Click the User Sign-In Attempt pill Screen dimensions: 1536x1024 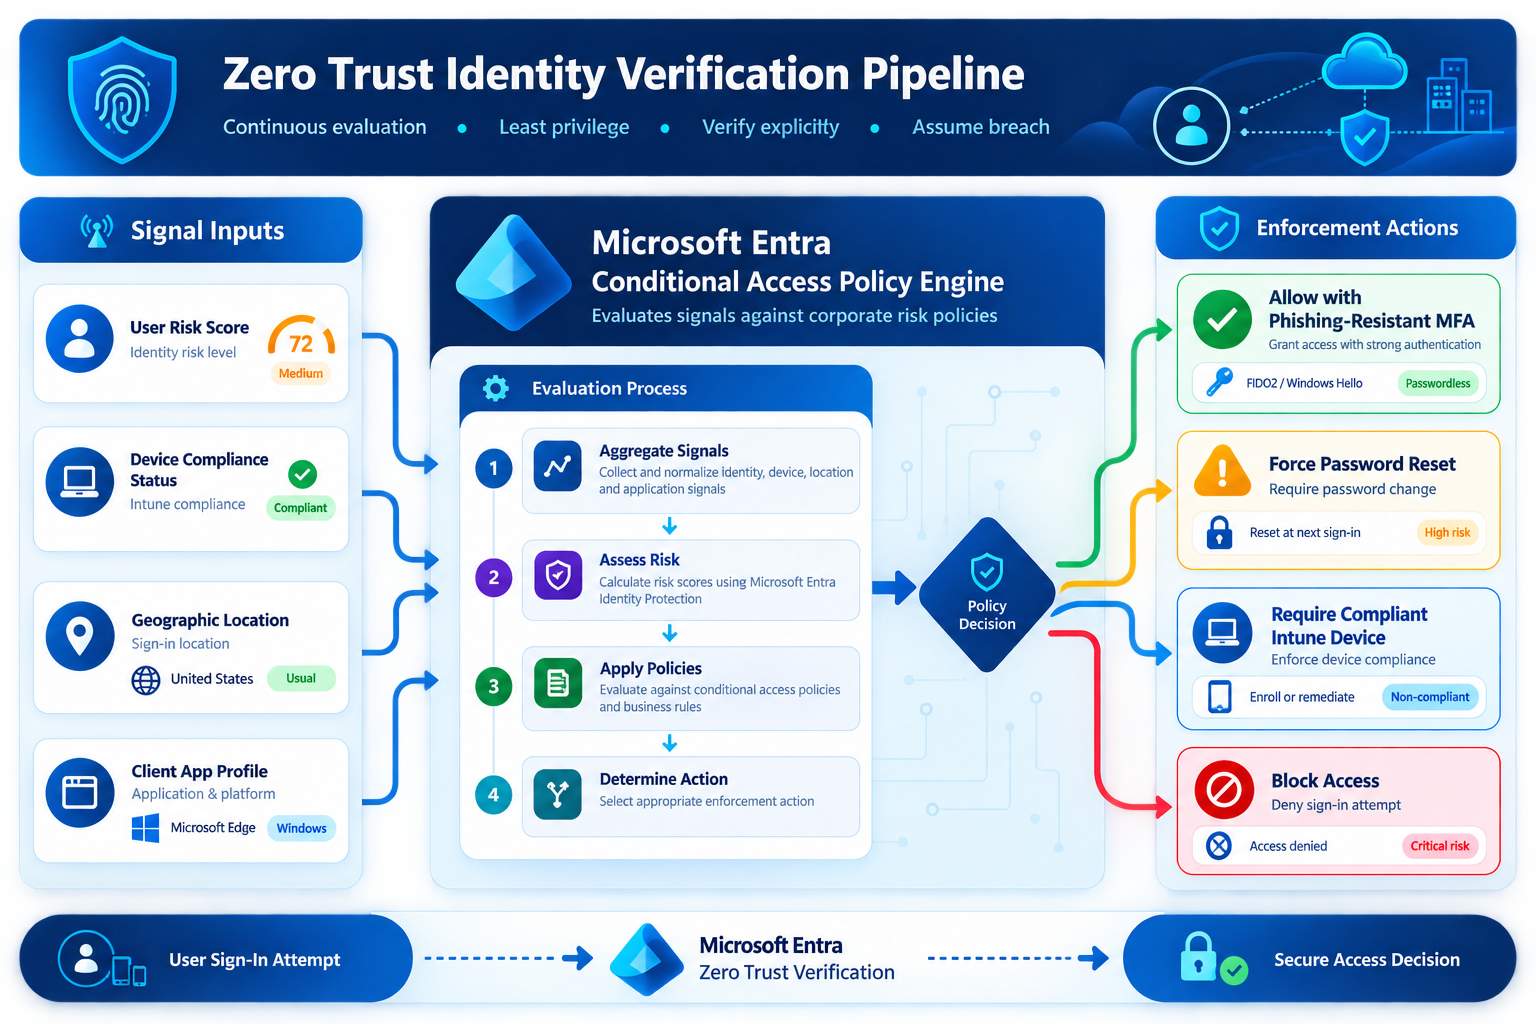click(216, 959)
